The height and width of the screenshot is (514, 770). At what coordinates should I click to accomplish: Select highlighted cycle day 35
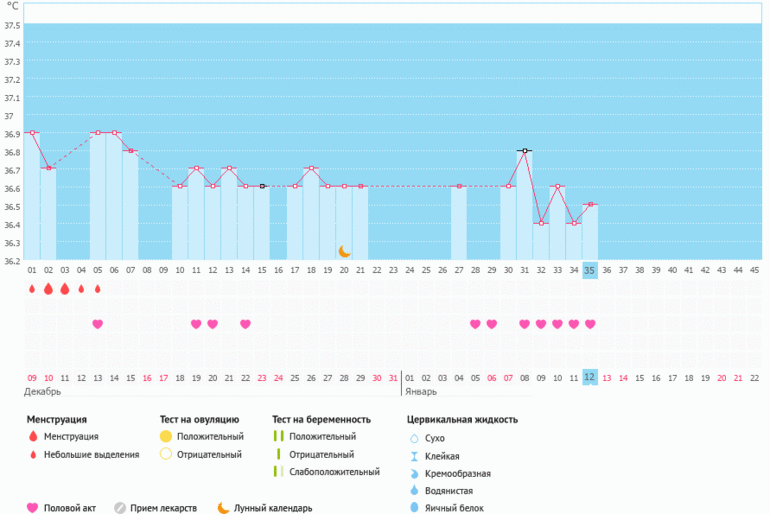[590, 270]
